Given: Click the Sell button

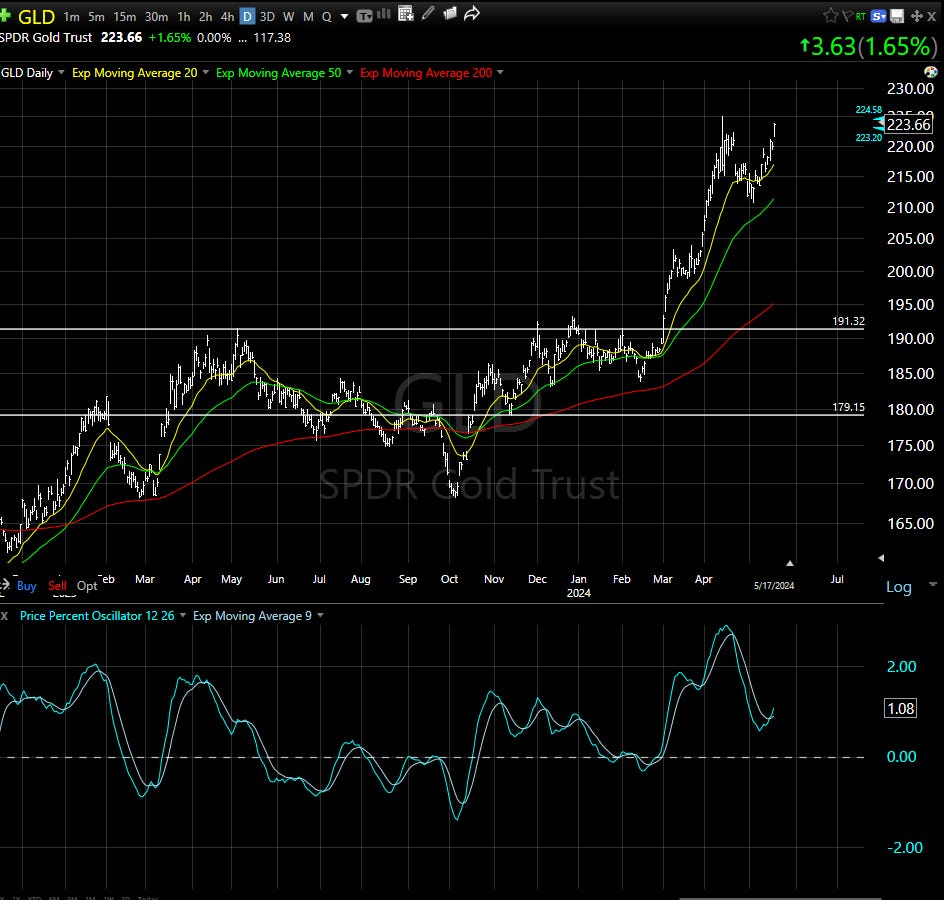Looking at the screenshot, I should (57, 586).
